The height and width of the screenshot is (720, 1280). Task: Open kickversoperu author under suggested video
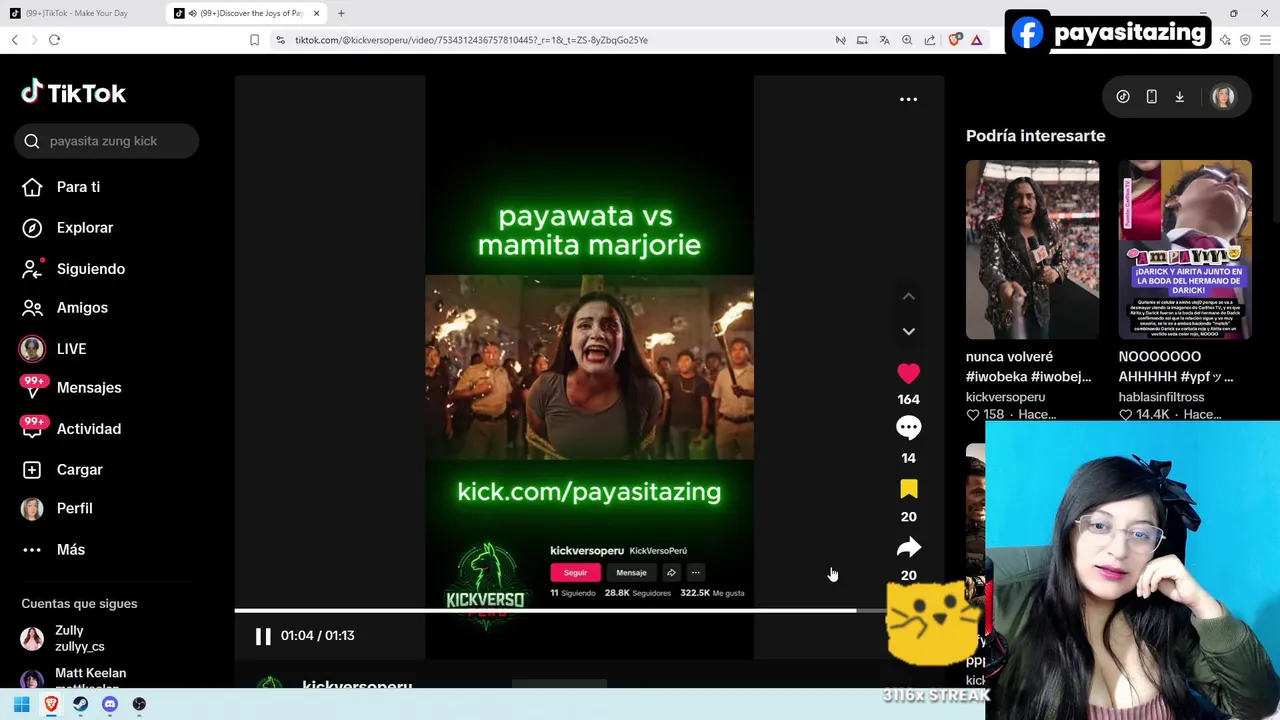[1005, 397]
